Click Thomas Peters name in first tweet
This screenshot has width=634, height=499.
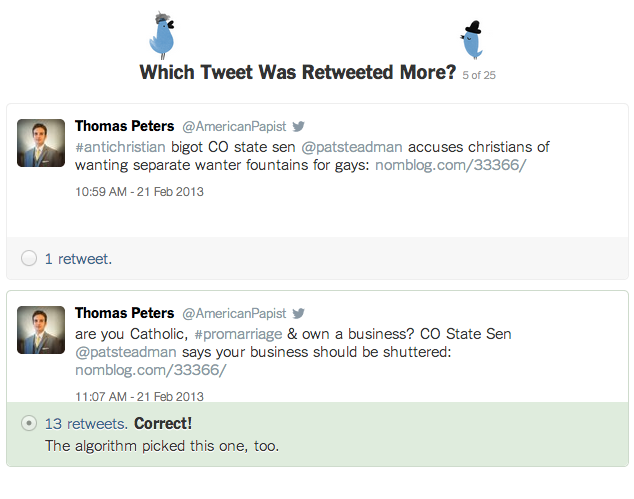(125, 126)
